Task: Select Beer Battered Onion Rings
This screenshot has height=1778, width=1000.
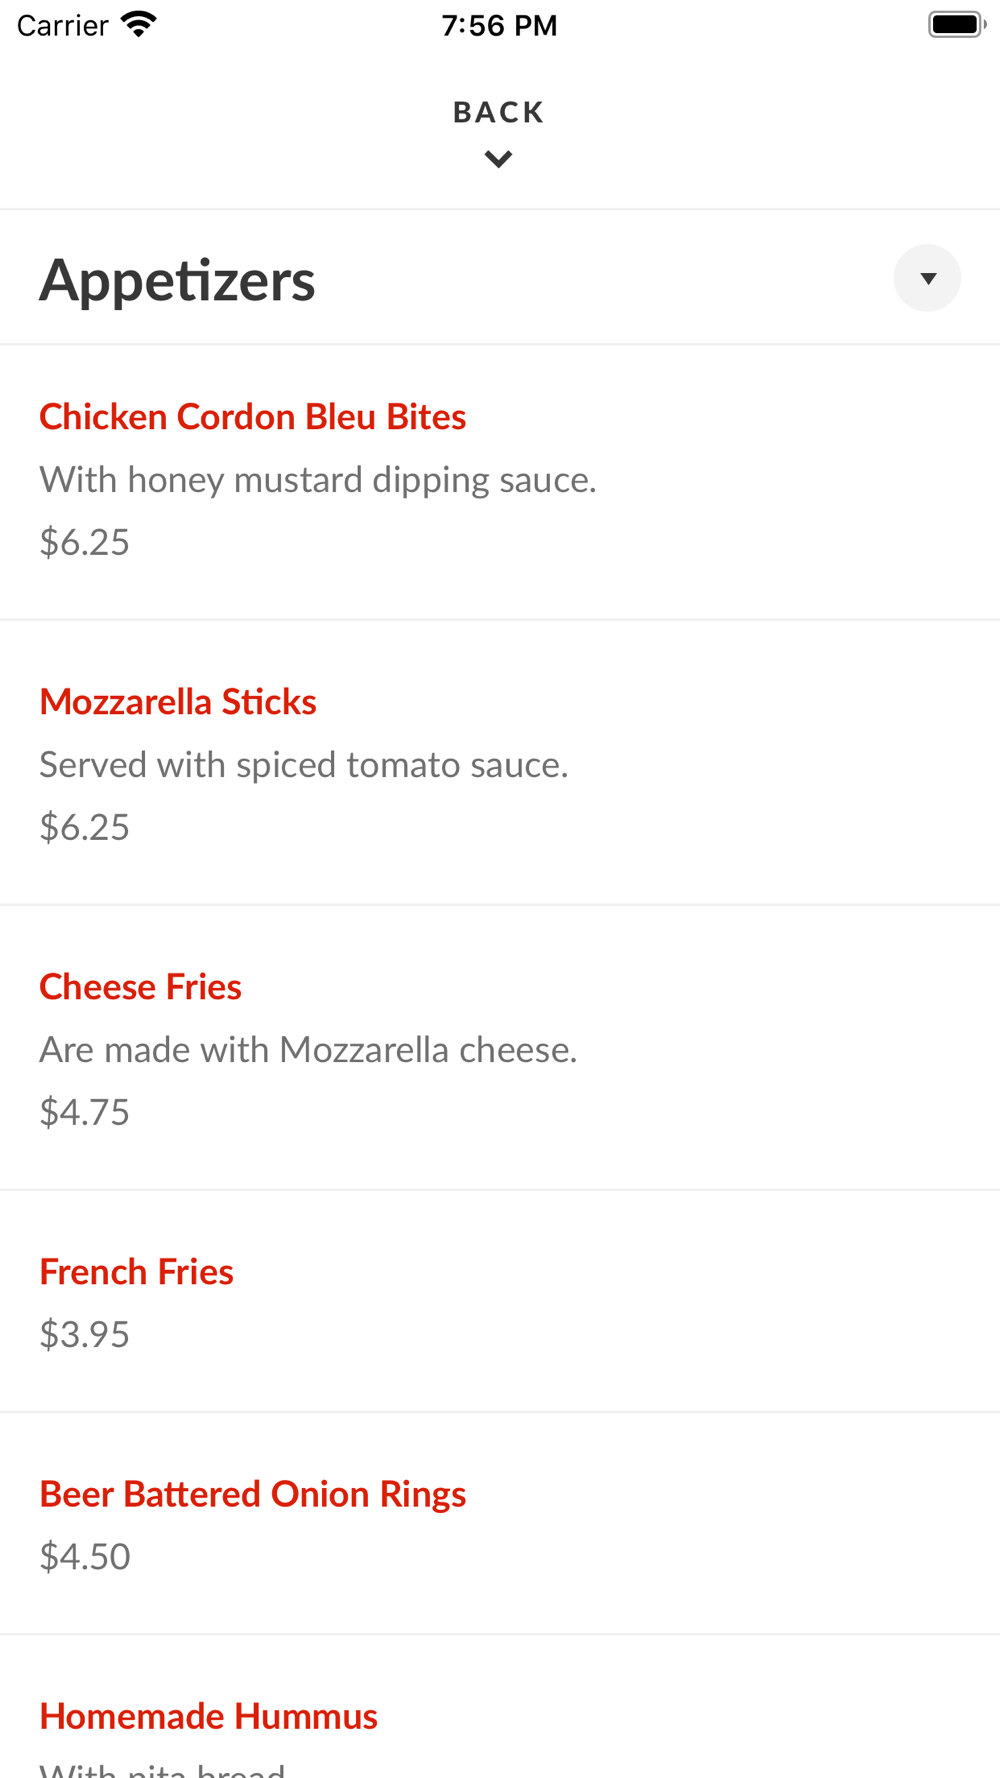Action: (252, 1494)
